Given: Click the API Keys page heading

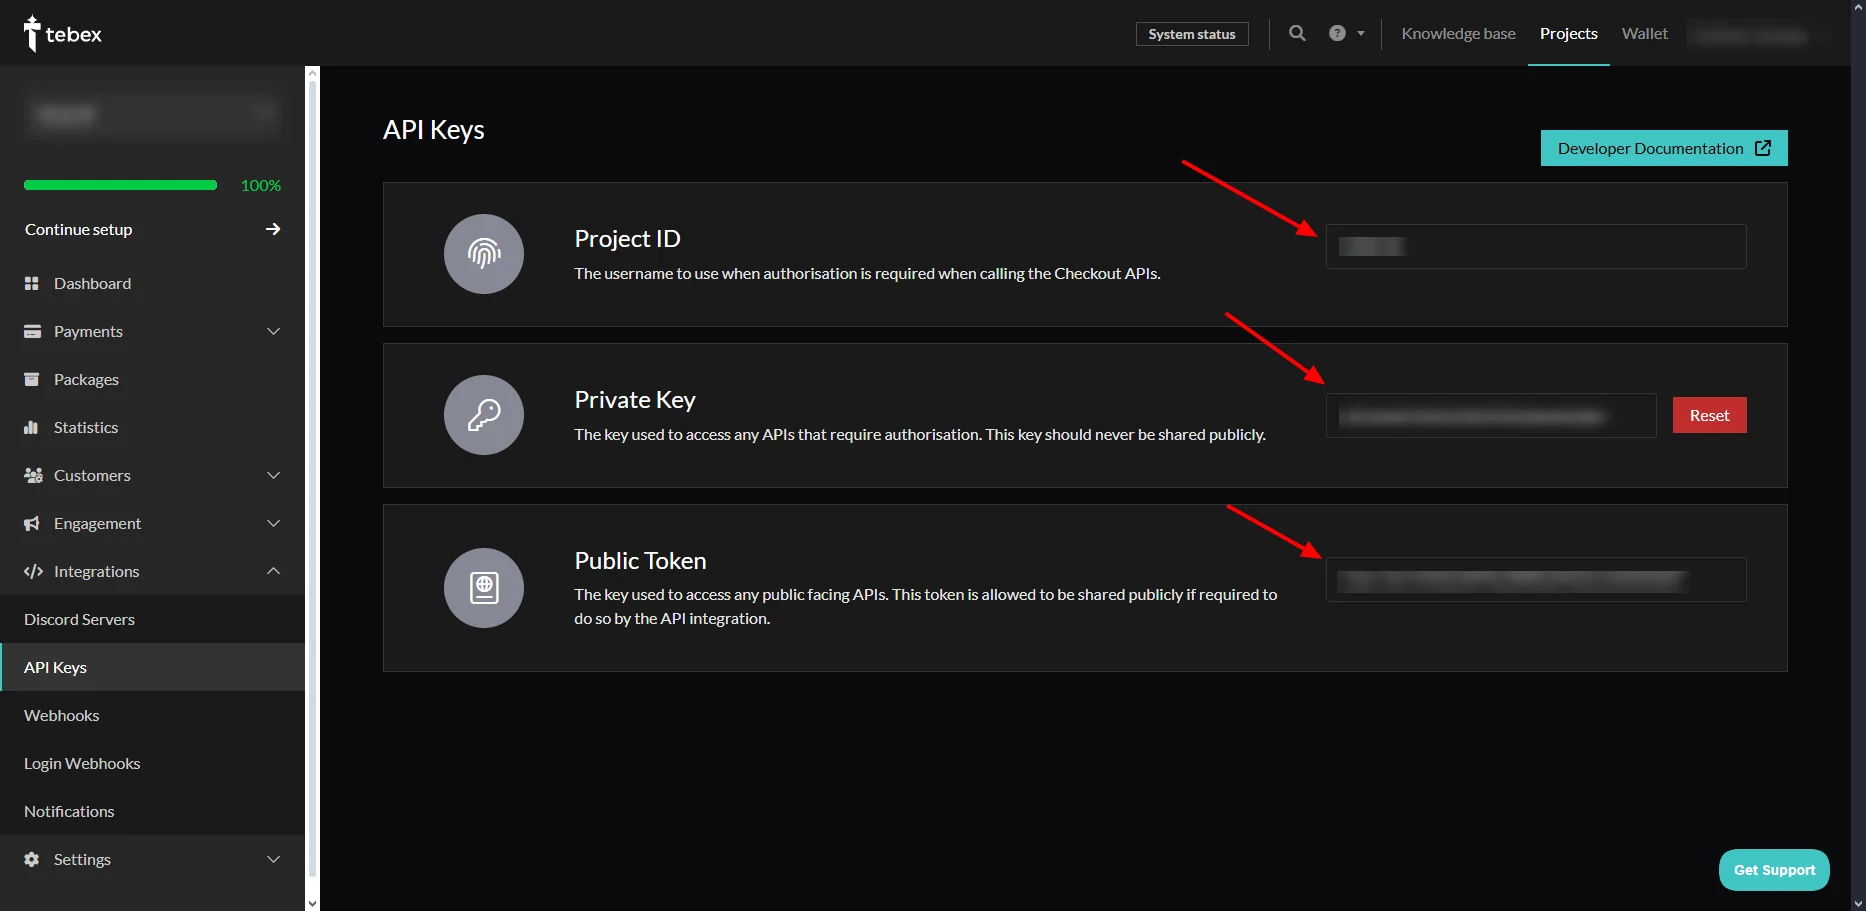Looking at the screenshot, I should (x=434, y=130).
